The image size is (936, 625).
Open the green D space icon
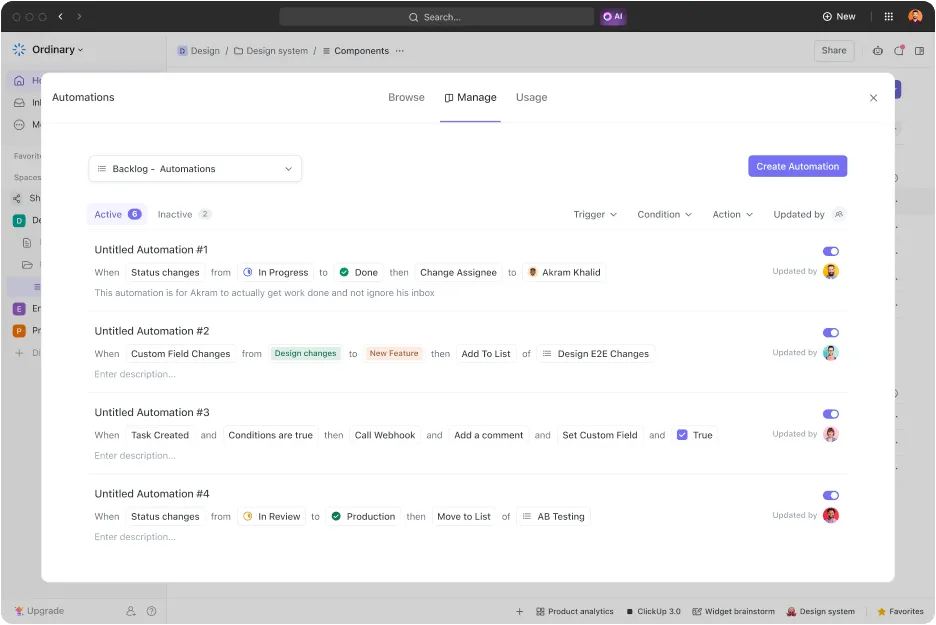click(x=19, y=221)
